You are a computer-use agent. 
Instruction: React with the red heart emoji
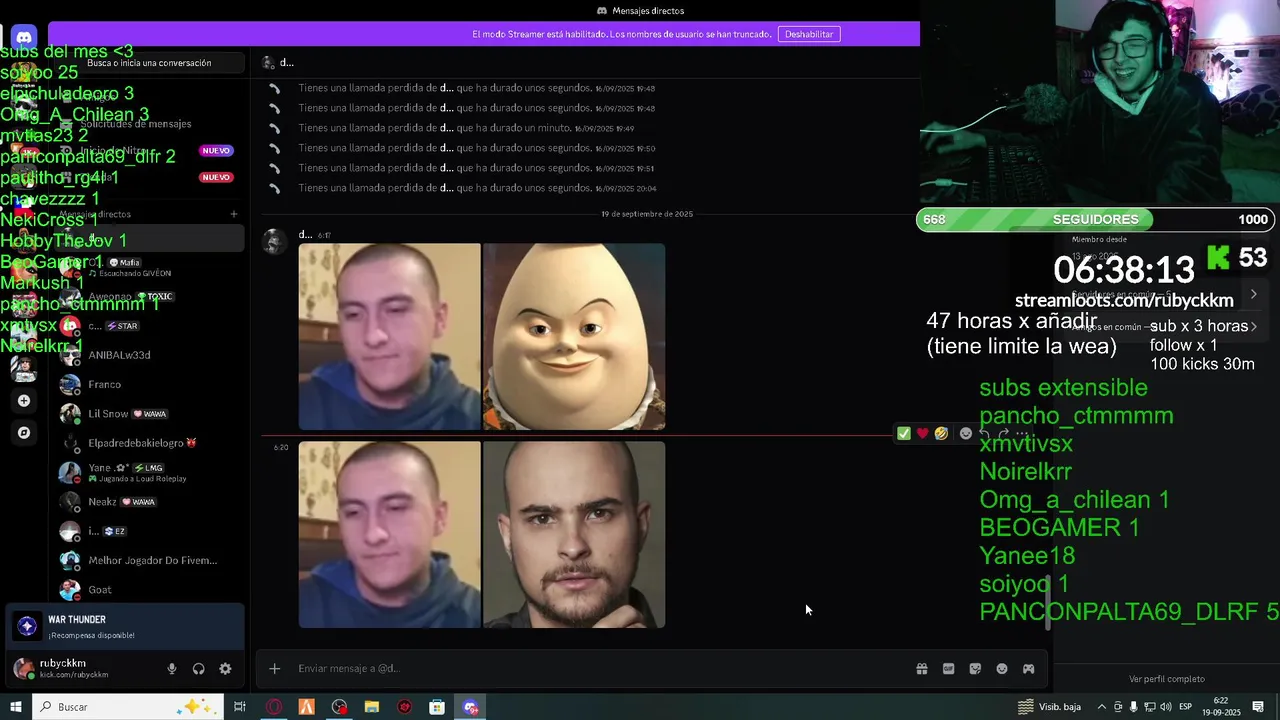tap(922, 433)
